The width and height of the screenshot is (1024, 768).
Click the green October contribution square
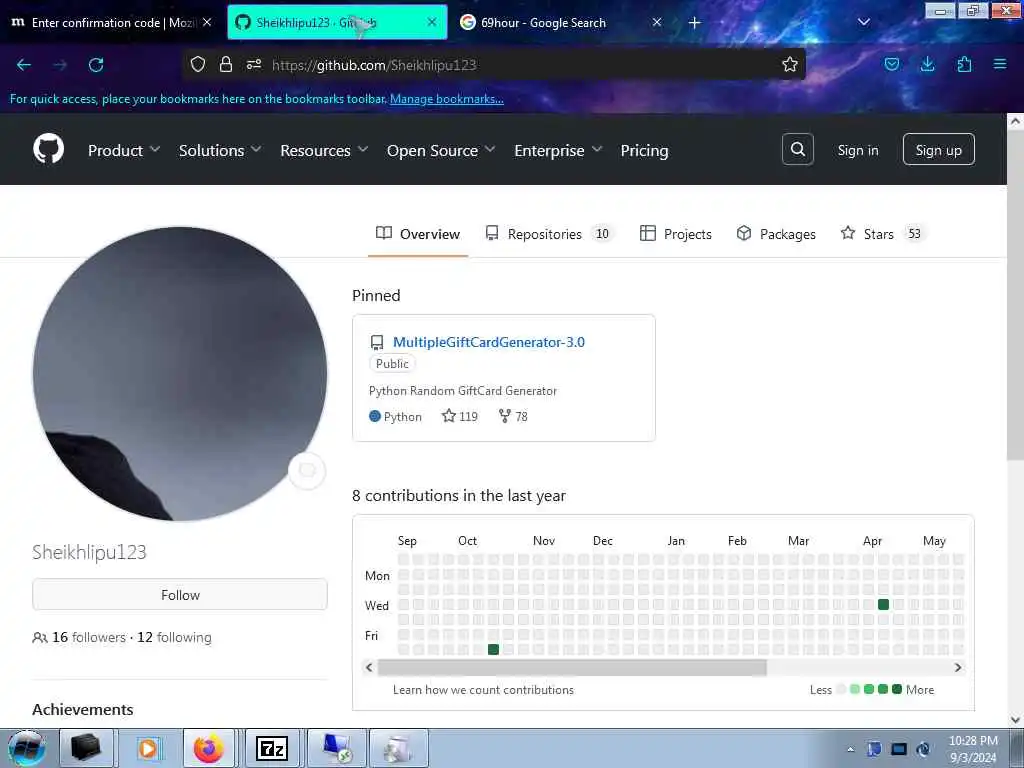click(493, 649)
